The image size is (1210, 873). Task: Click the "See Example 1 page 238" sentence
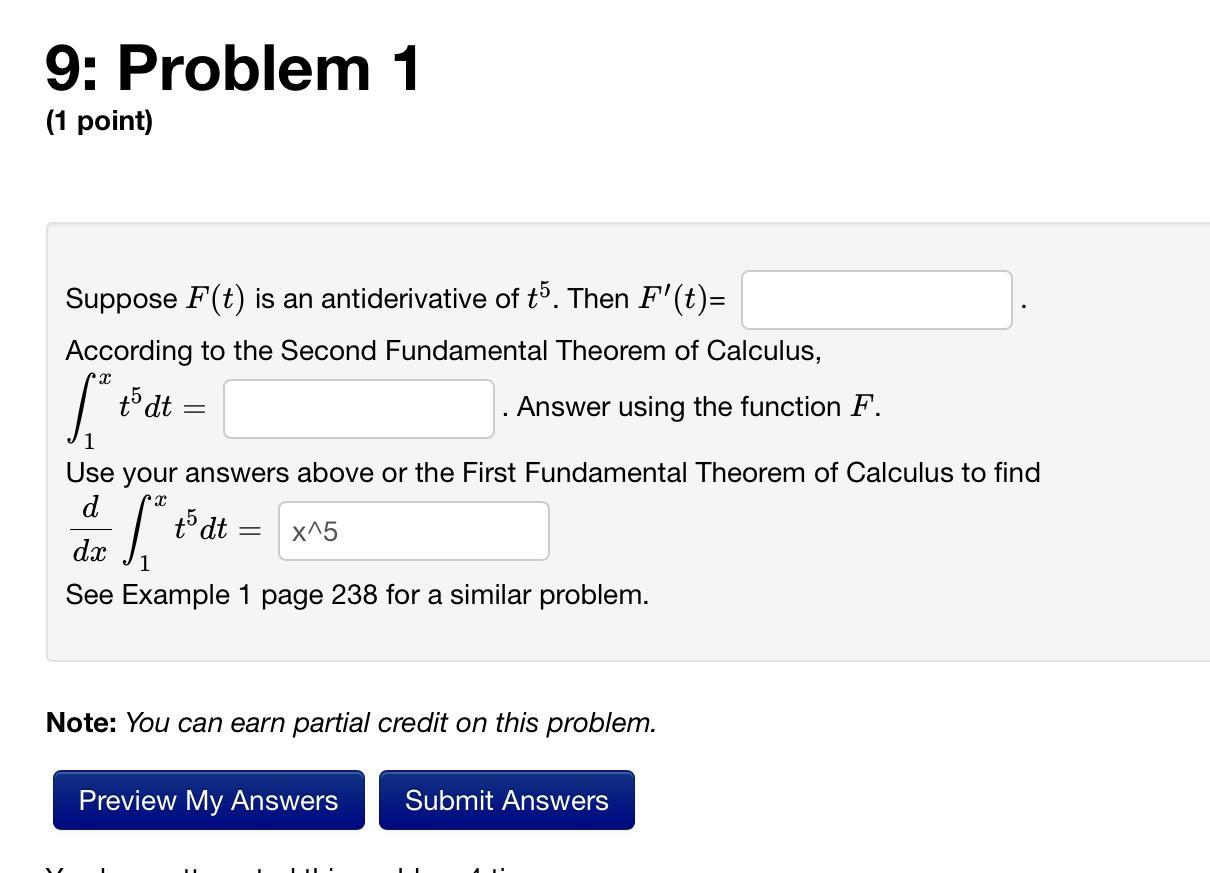click(357, 595)
